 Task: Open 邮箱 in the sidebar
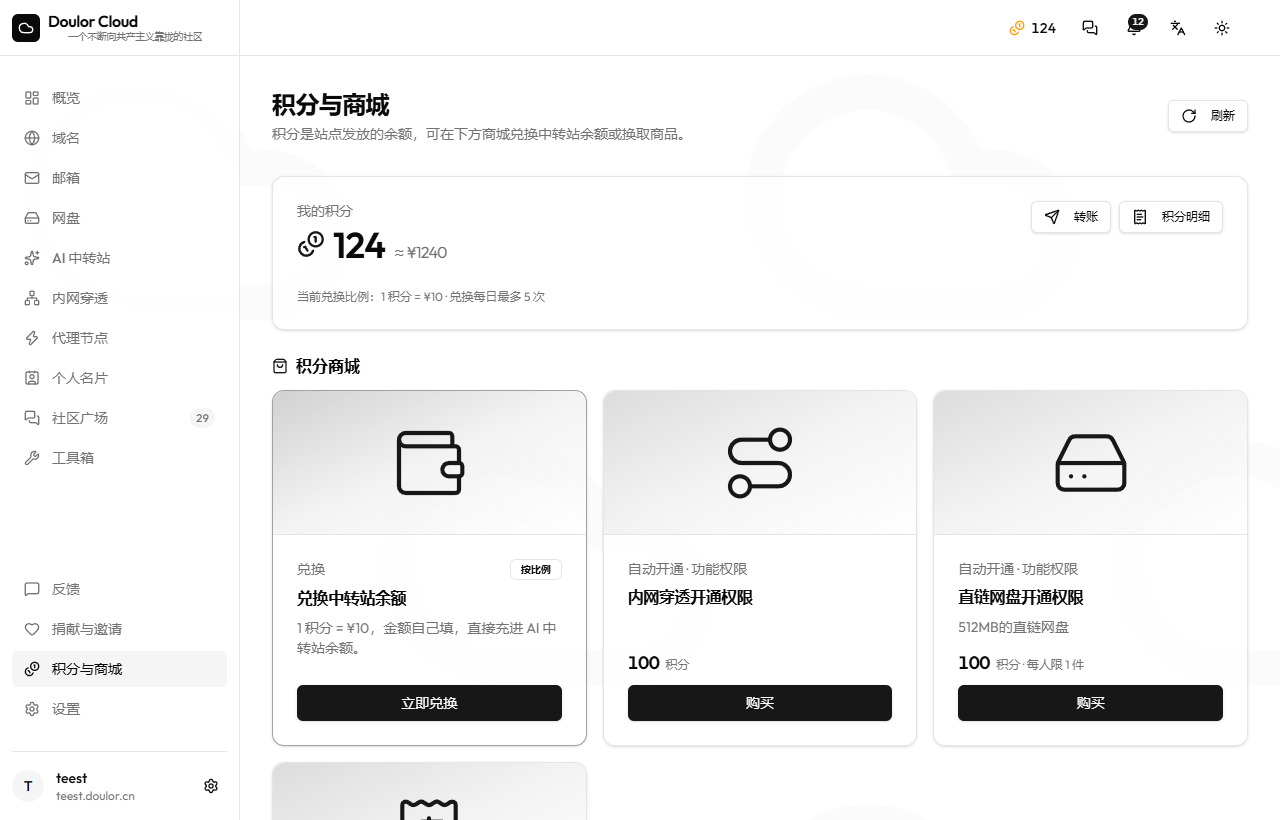(x=119, y=178)
